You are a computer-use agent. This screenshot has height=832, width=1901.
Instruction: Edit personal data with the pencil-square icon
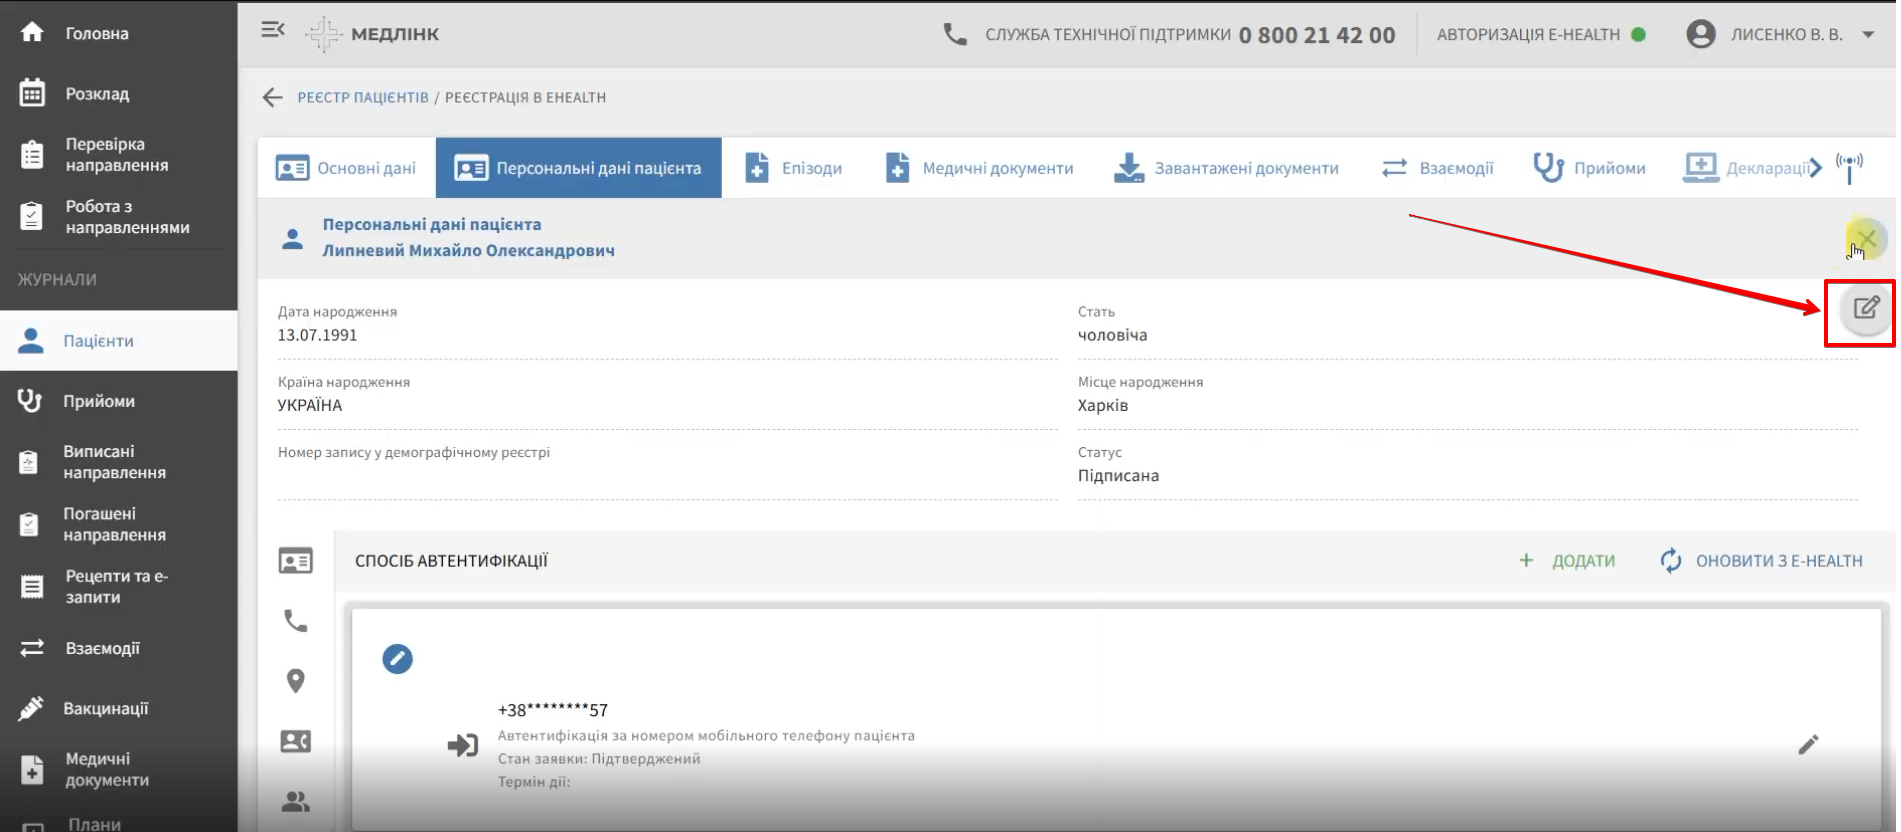1866,308
